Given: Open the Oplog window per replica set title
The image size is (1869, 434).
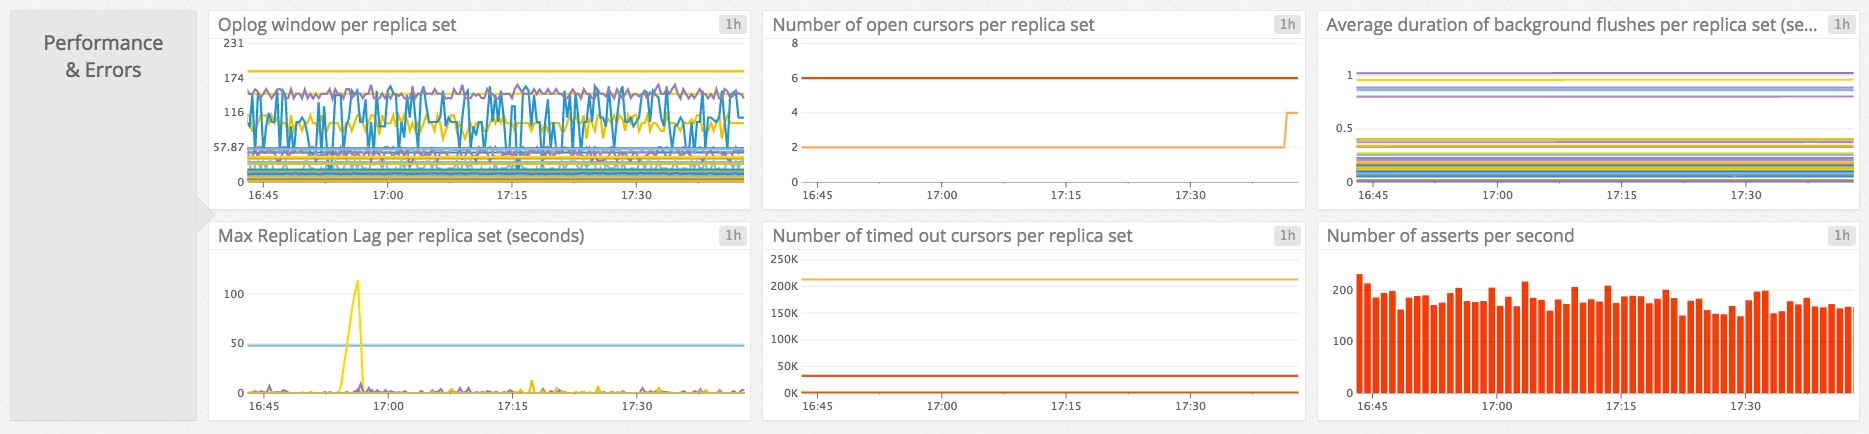Looking at the screenshot, I should pyautogui.click(x=337, y=25).
